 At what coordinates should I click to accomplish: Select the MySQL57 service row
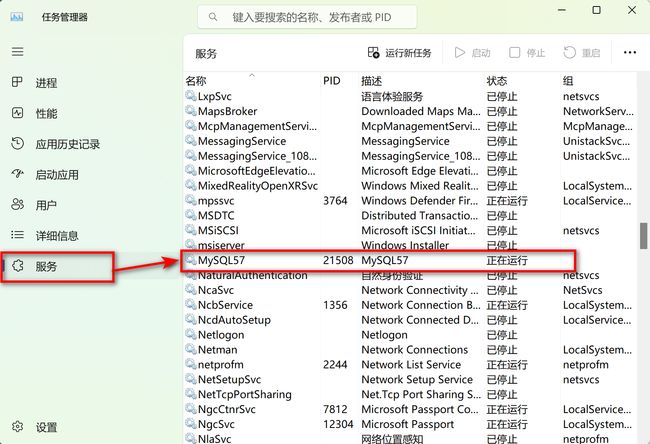(410, 260)
